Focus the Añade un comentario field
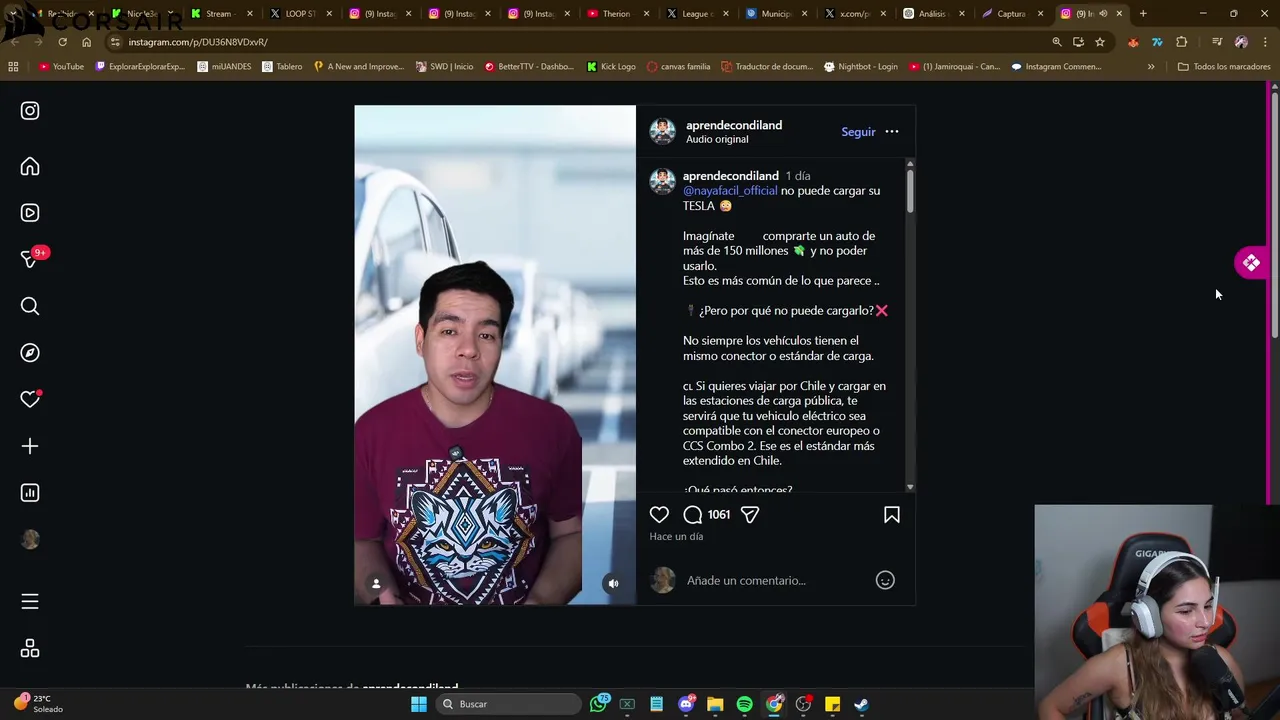The image size is (1280, 720). click(x=775, y=580)
